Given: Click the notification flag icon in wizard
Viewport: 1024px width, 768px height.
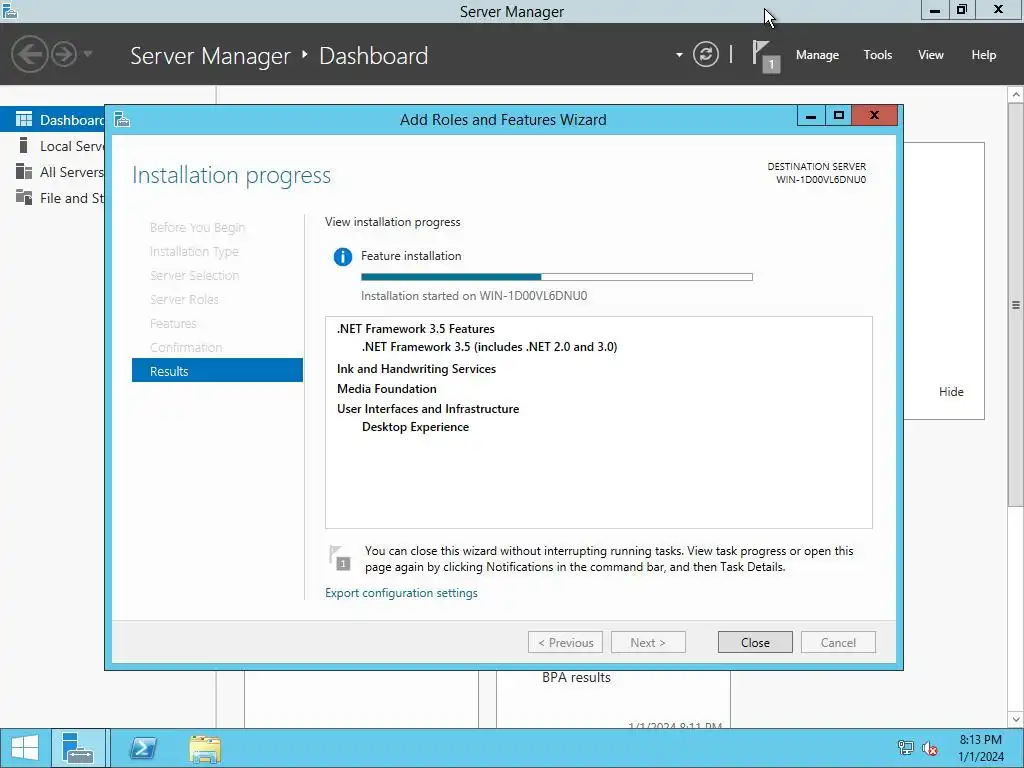Looking at the screenshot, I should 340,557.
